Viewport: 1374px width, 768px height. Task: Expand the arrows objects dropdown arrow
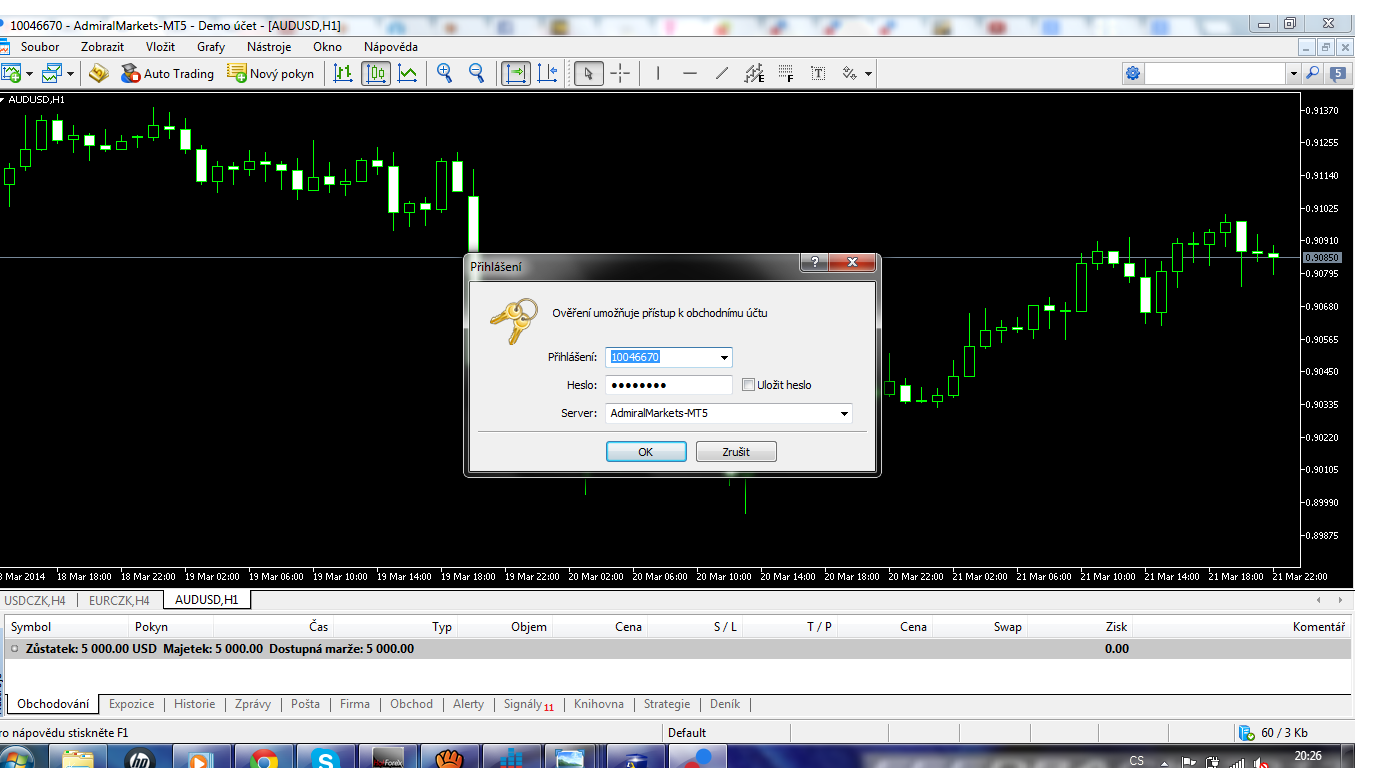click(868, 74)
